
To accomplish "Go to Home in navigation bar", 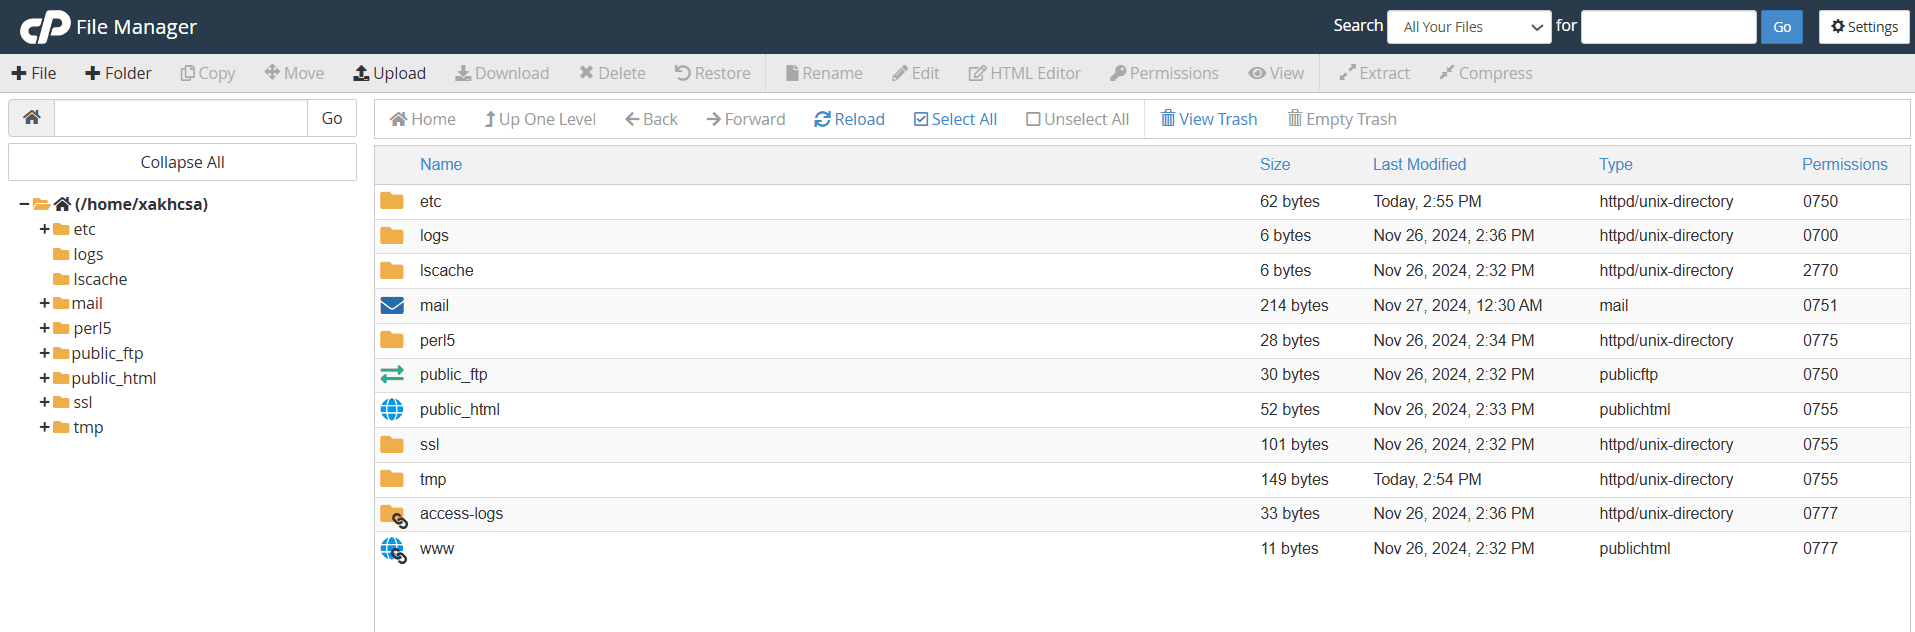I will 422,119.
